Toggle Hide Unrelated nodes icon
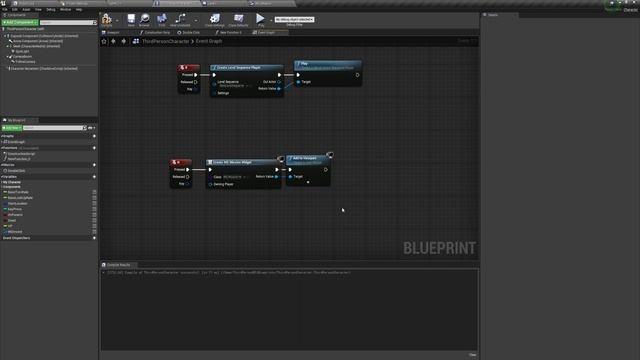 (180, 19)
